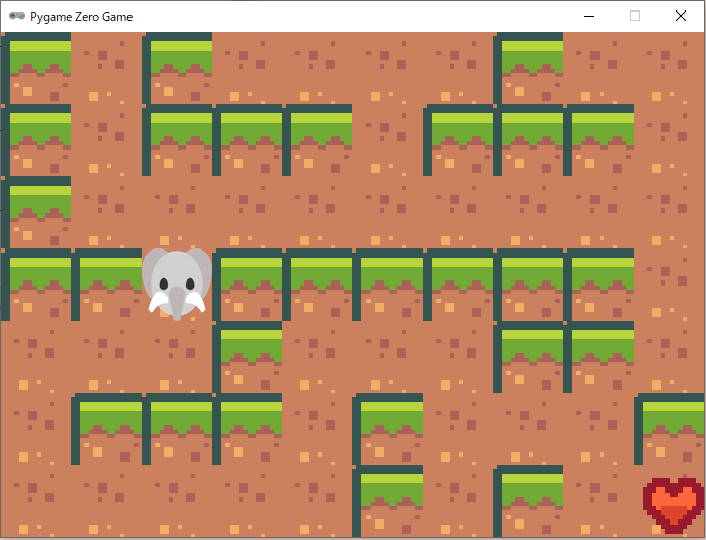The height and width of the screenshot is (540, 706).
Task: Click the grey elephant character
Action: 177,284
